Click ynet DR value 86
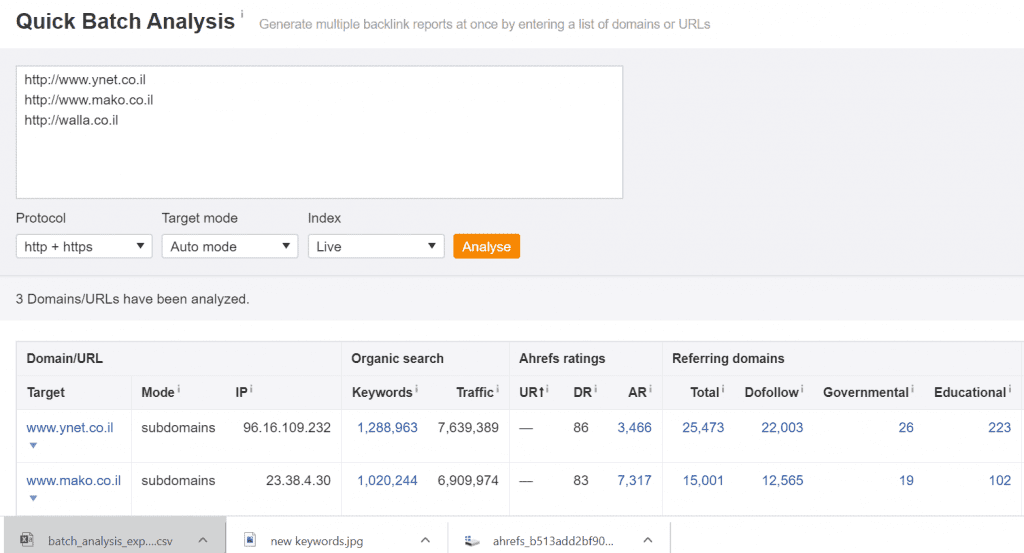1024x553 pixels. (581, 428)
